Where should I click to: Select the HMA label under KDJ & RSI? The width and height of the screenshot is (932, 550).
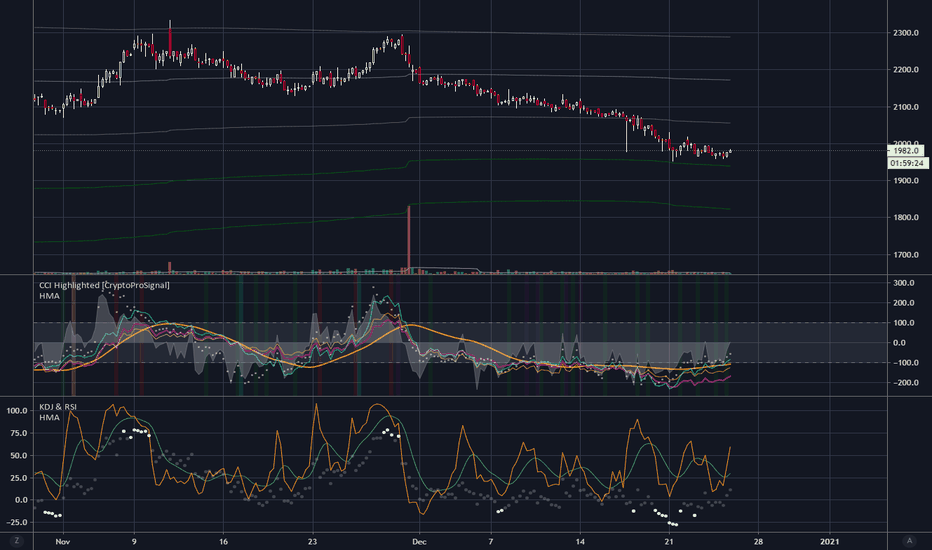[49, 417]
